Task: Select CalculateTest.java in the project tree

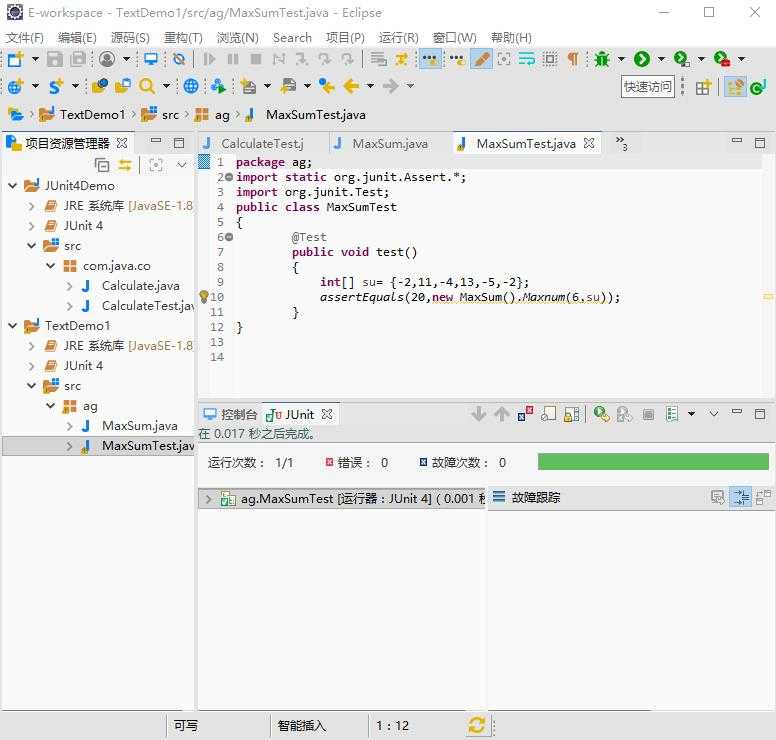Action: pos(147,306)
